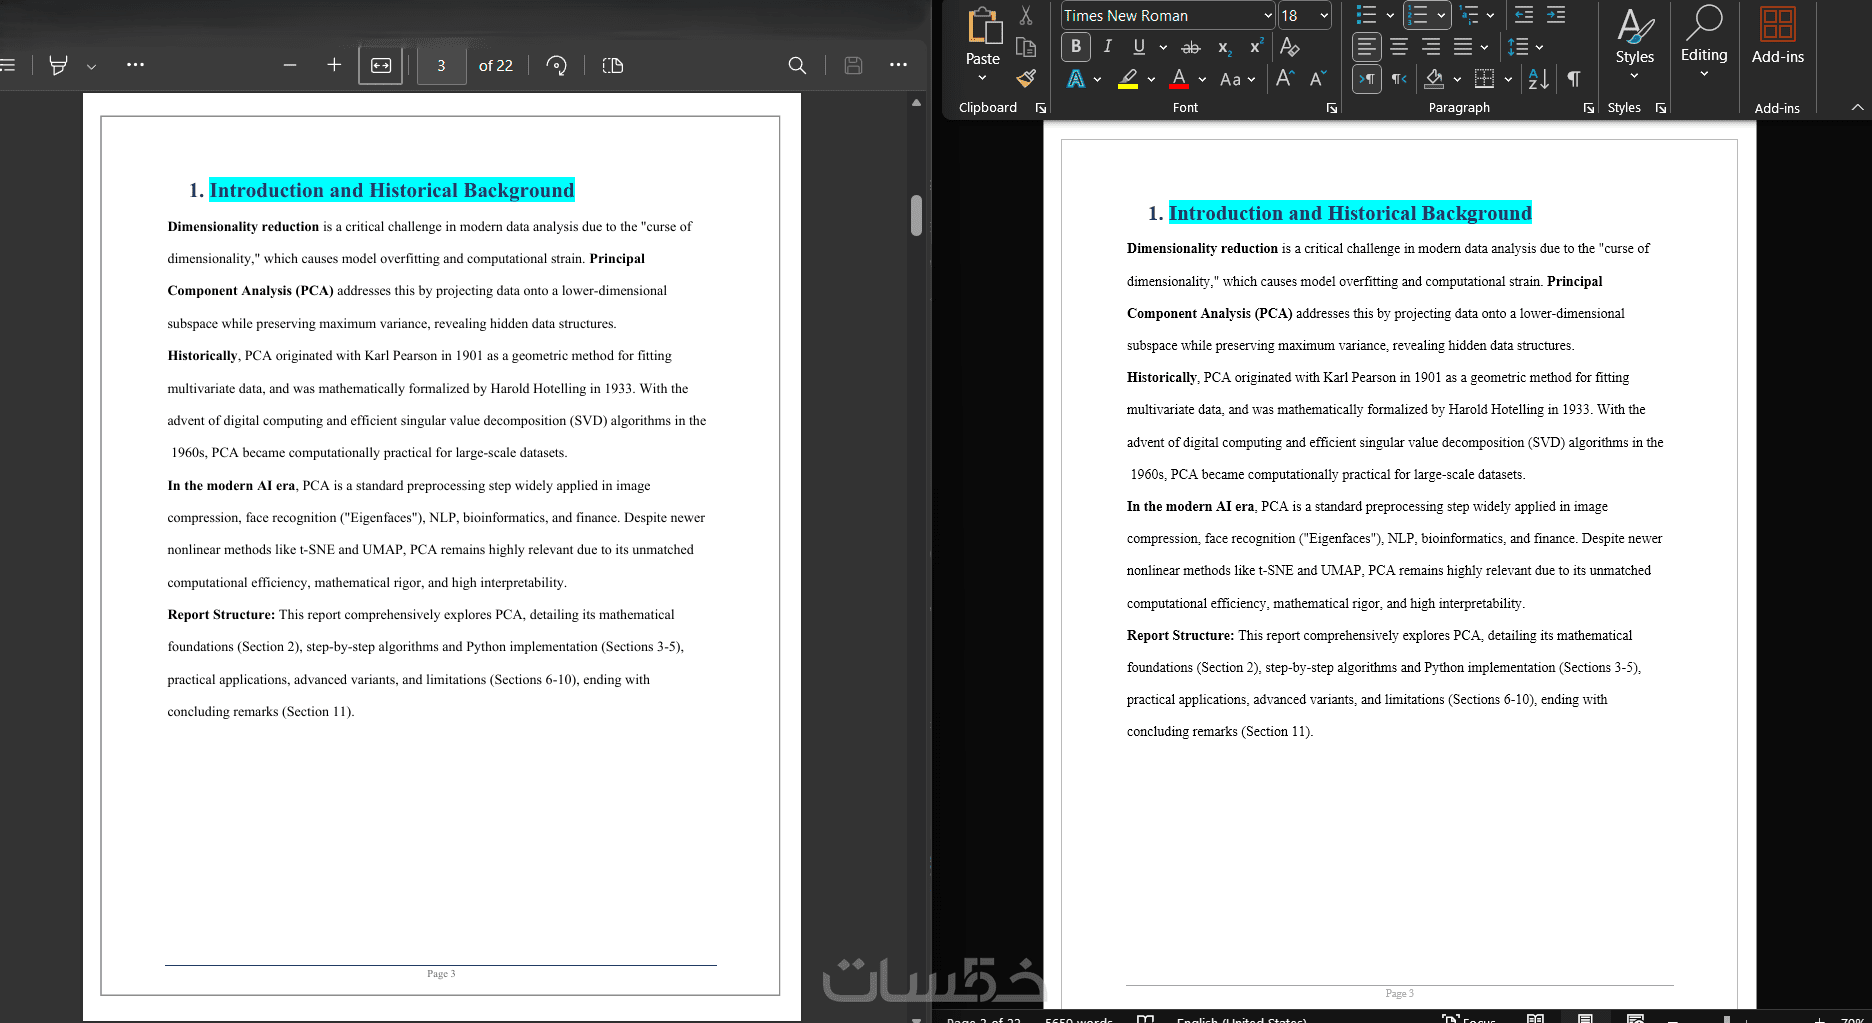The image size is (1872, 1023).
Task: Decrease font size with shrink font icon
Action: (1318, 78)
